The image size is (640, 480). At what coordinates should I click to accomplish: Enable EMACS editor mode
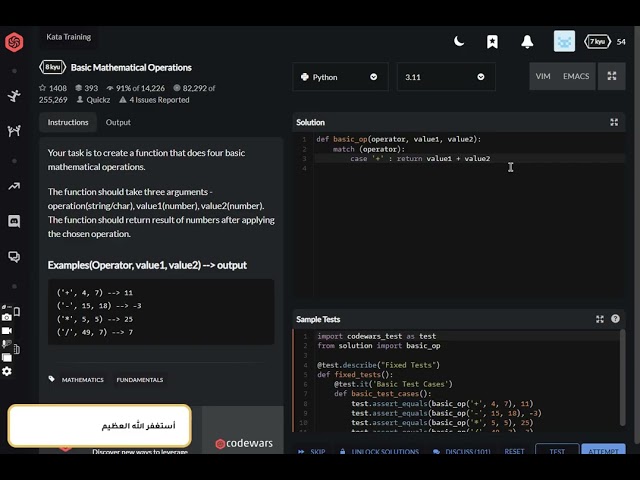tap(576, 76)
